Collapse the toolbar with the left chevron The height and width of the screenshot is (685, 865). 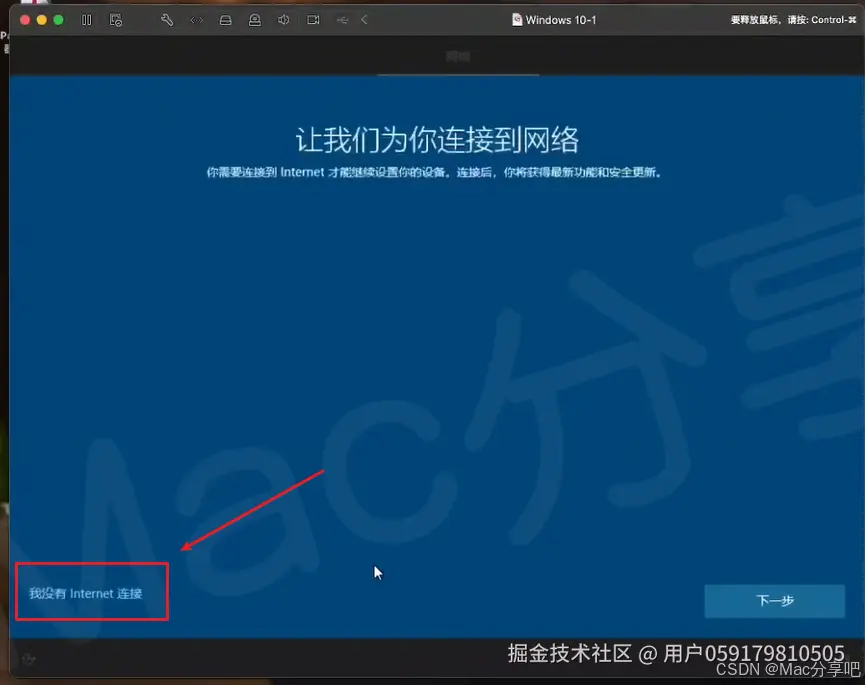click(362, 19)
